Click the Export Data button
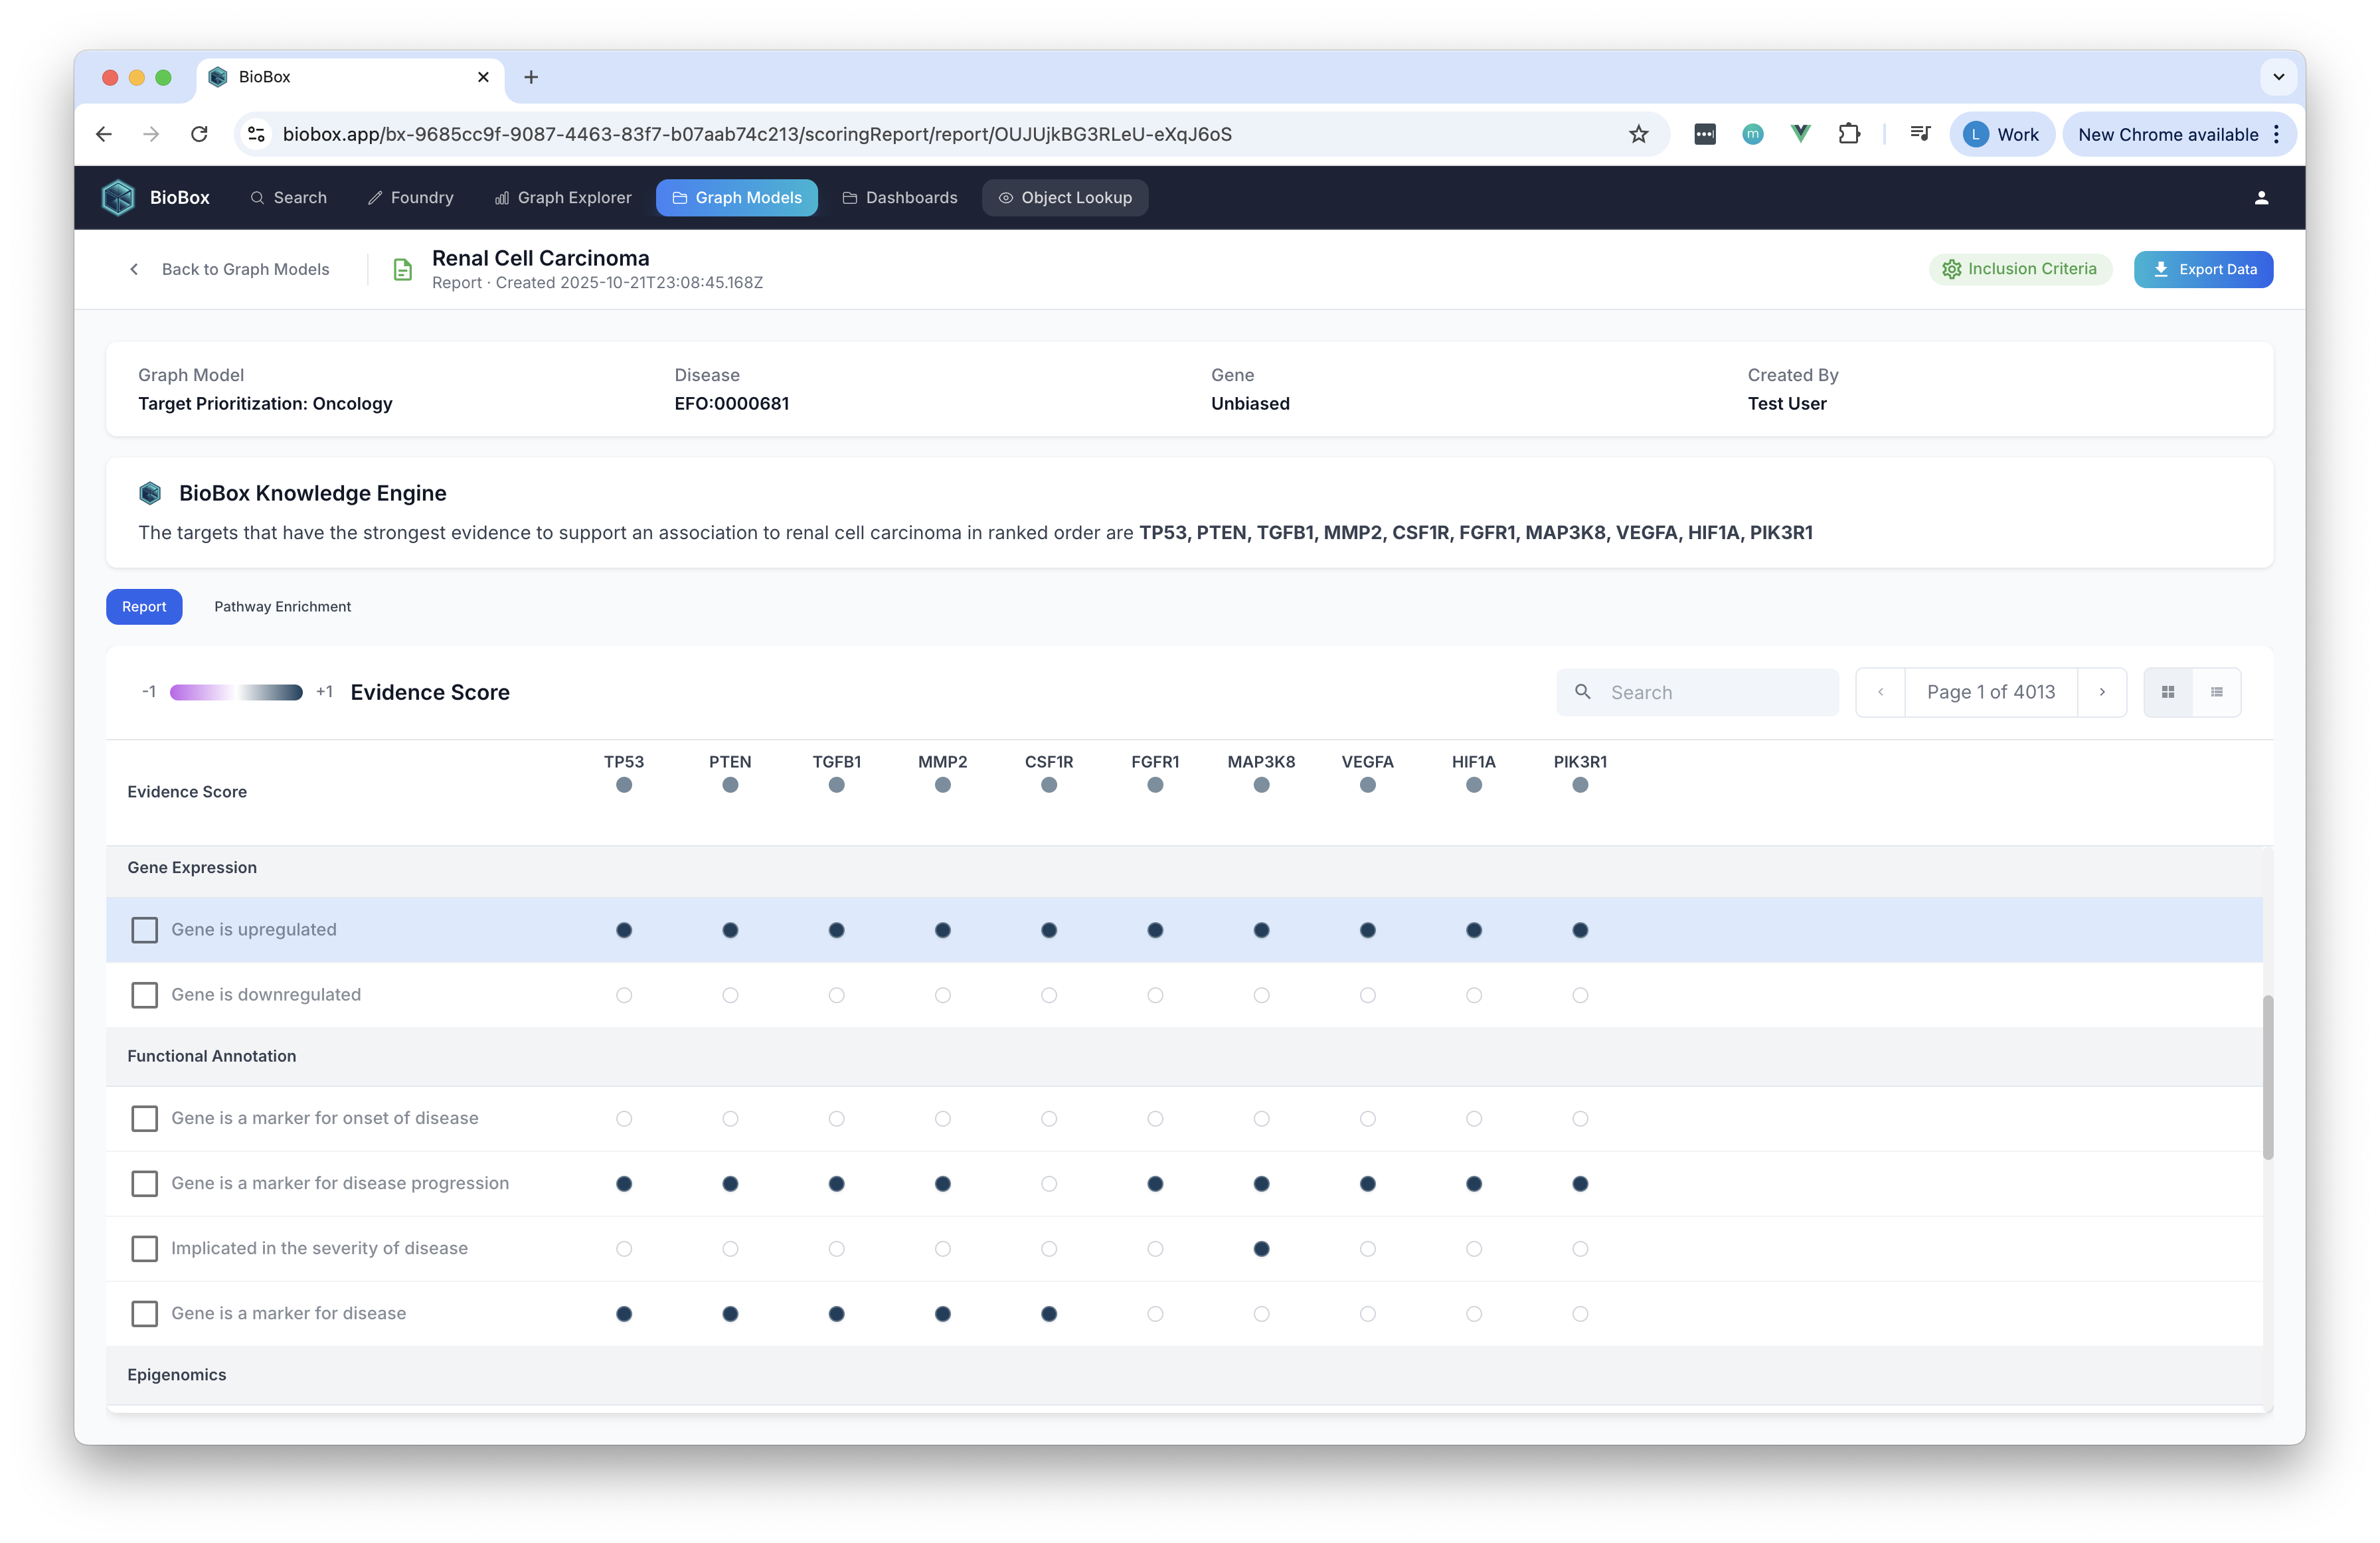Viewport: 2380px width, 1543px height. click(x=2203, y=269)
